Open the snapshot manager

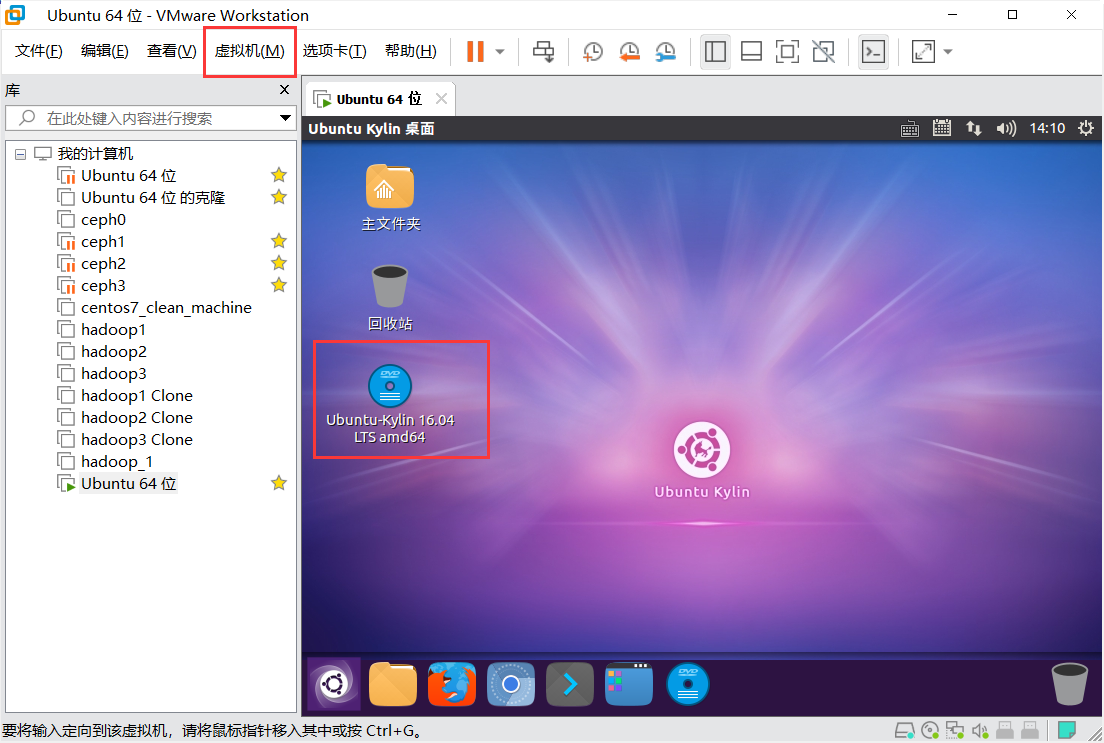pyautogui.click(x=665, y=51)
